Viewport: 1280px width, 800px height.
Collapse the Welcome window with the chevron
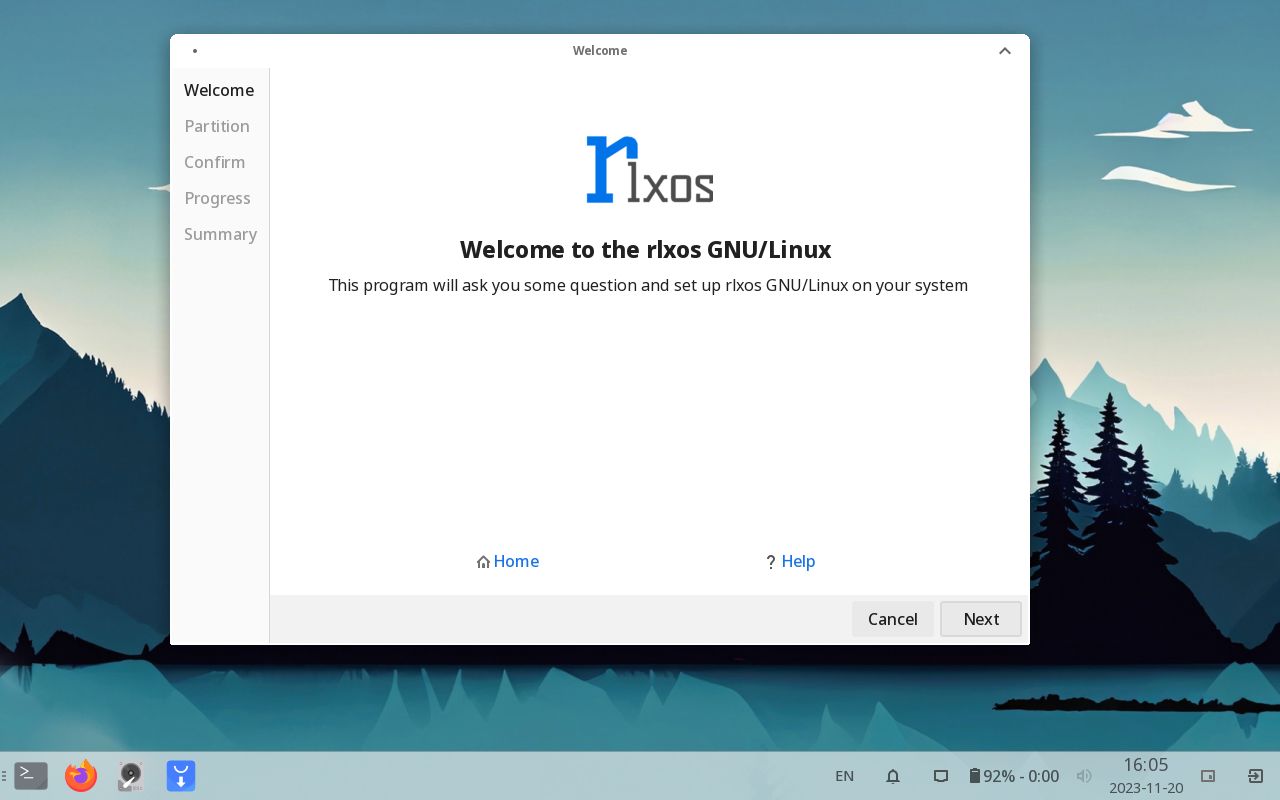[x=1005, y=50]
